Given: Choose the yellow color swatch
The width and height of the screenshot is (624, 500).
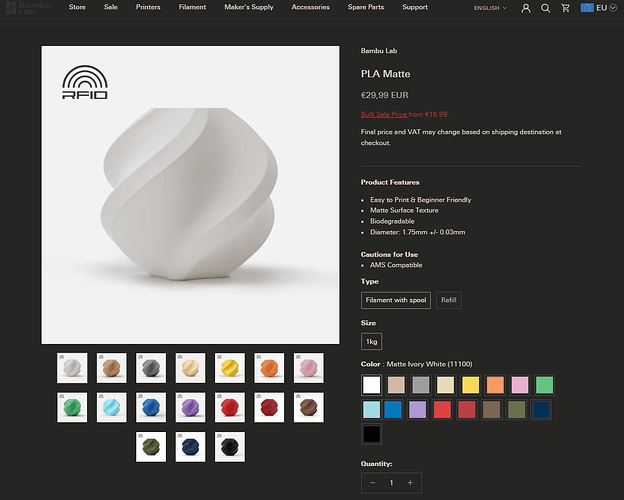Looking at the screenshot, I should click(x=470, y=385).
